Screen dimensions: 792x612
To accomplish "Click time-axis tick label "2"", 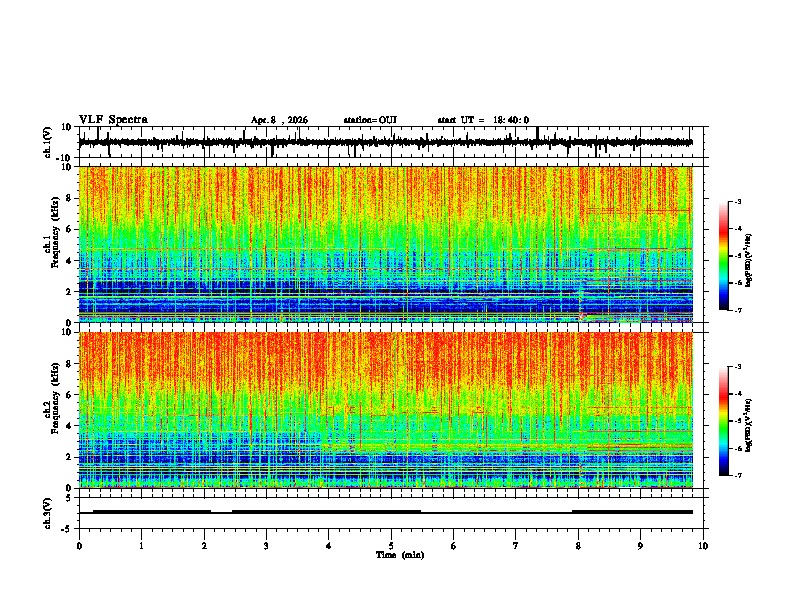I will 204,546.
